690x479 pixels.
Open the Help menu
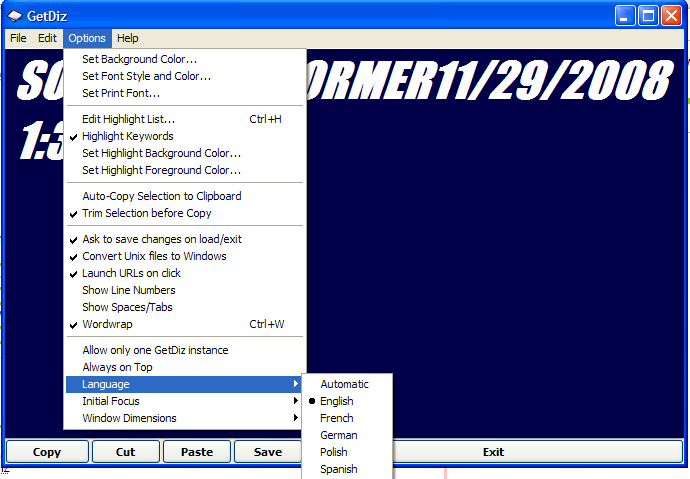128,38
